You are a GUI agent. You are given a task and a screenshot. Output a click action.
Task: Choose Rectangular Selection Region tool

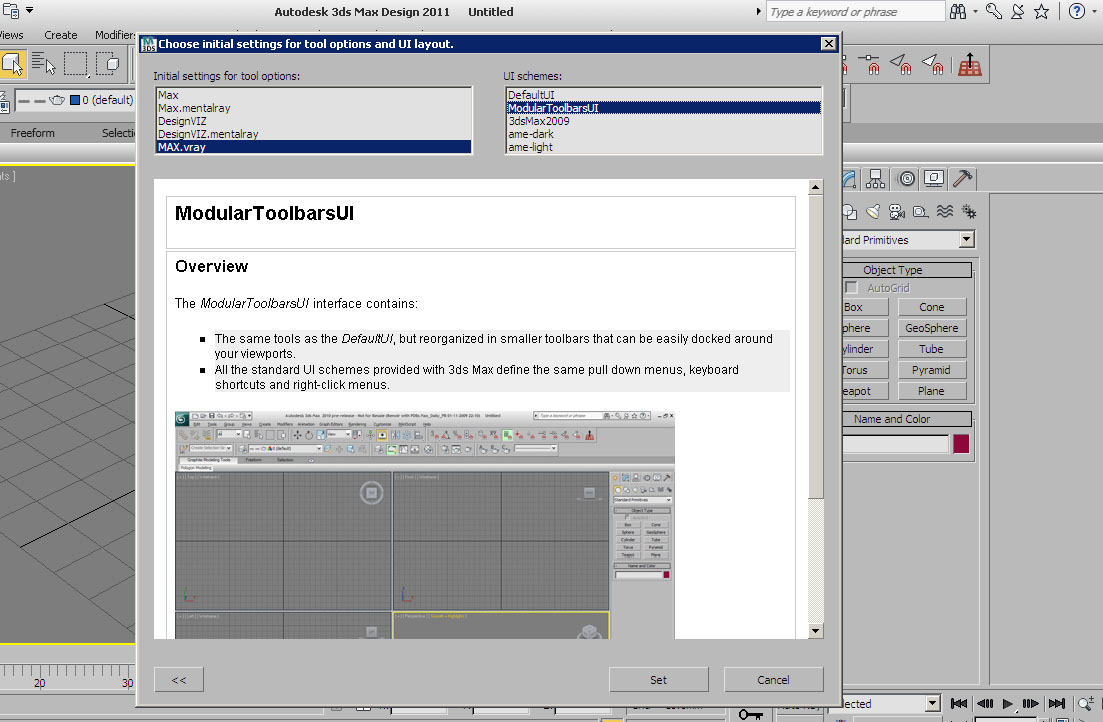tap(75, 64)
